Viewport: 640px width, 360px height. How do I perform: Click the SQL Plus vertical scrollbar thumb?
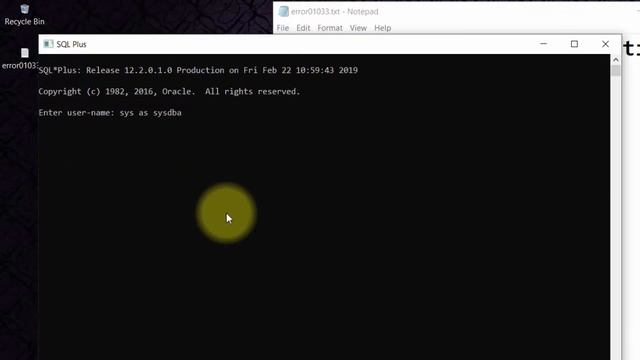pyautogui.click(x=616, y=70)
